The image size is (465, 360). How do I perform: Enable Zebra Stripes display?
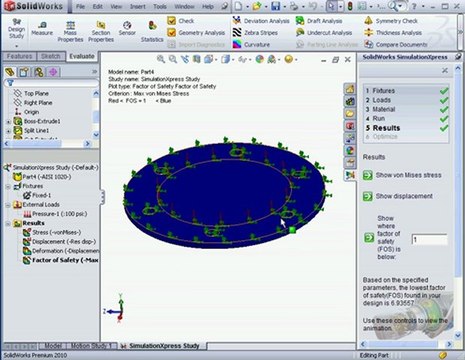255,33
